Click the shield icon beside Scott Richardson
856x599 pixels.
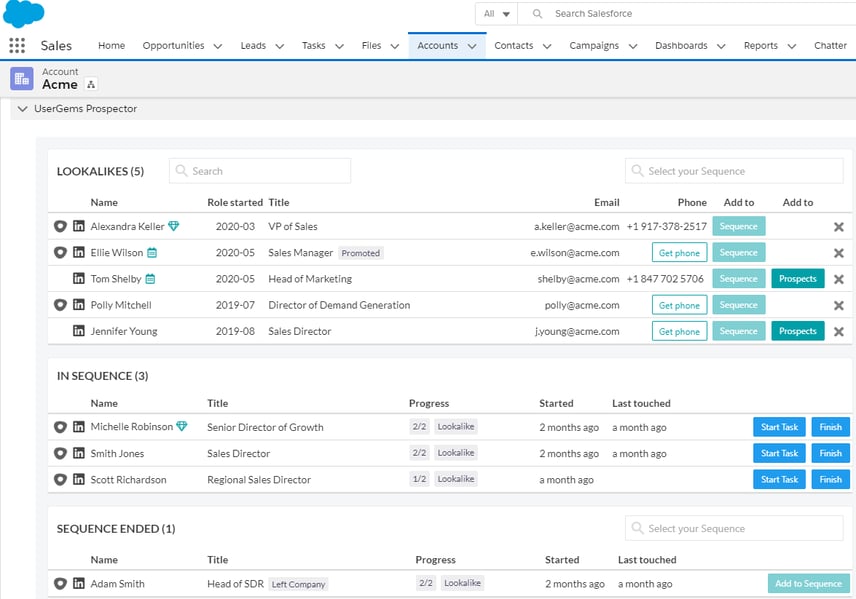60,479
